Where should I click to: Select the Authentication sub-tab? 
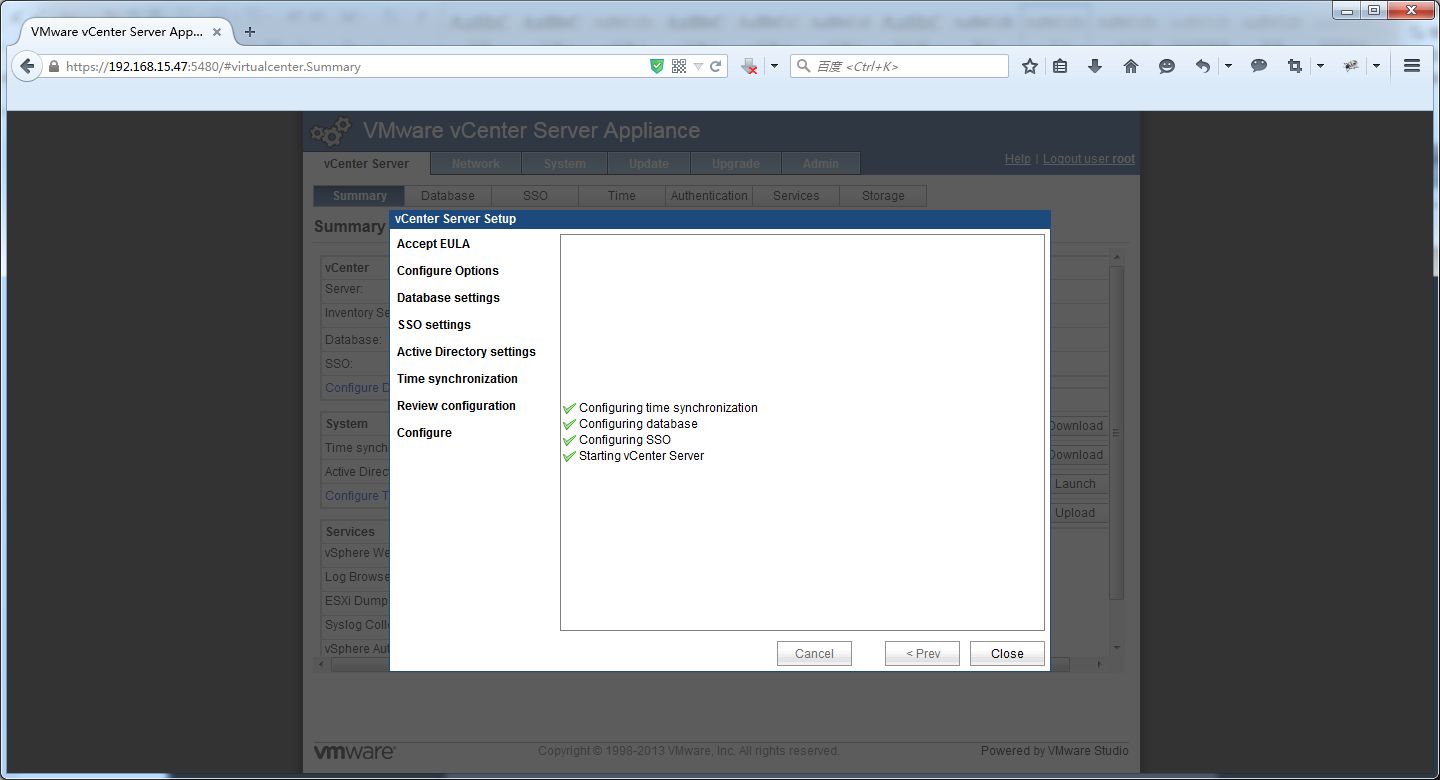[709, 196]
